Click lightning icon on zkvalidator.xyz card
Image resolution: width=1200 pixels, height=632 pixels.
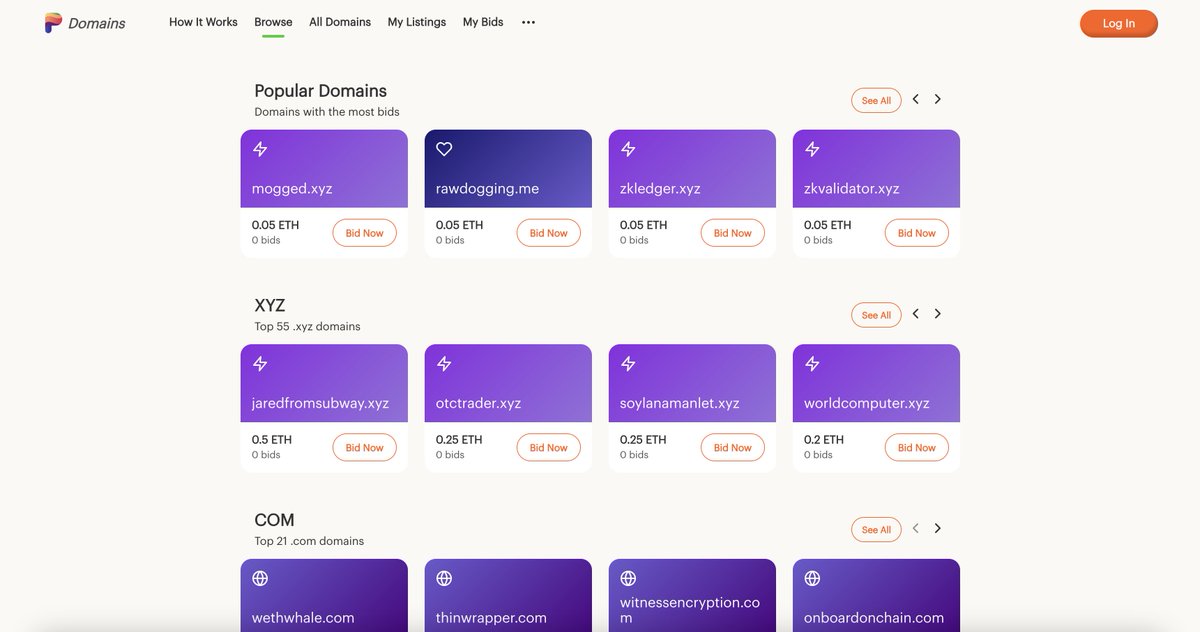pyautogui.click(x=812, y=149)
